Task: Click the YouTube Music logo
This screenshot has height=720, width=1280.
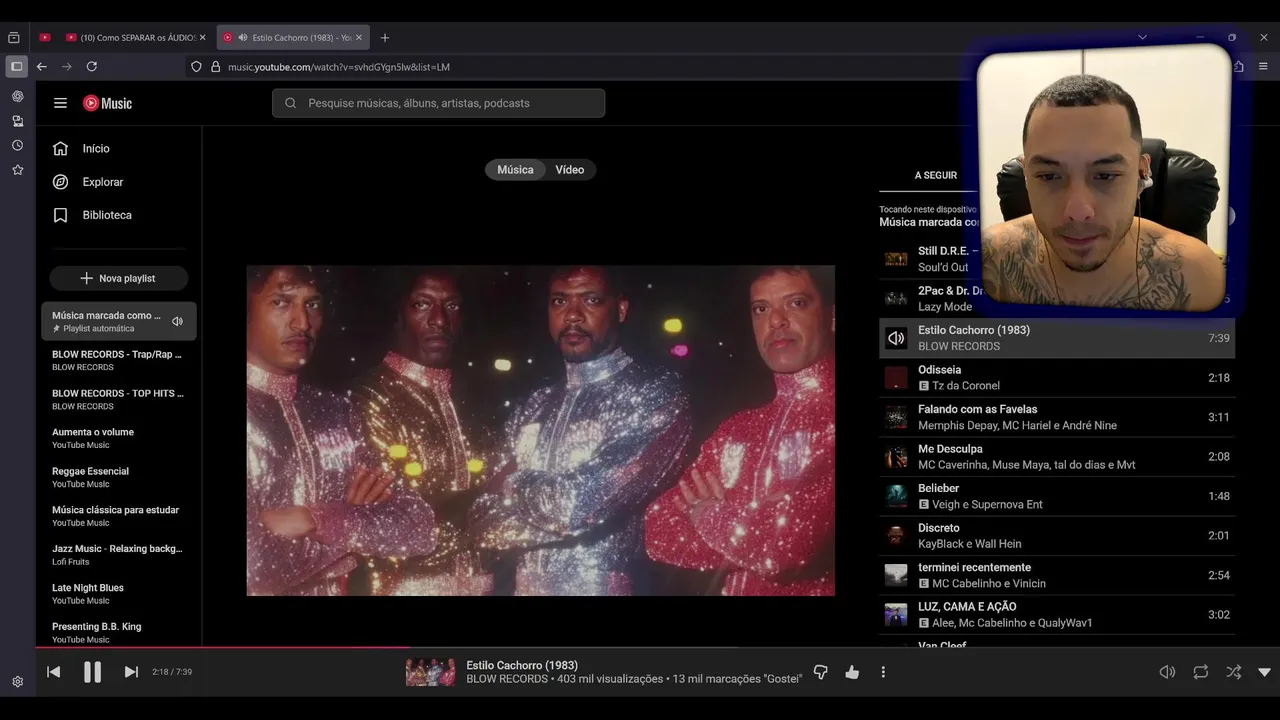Action: pos(107,103)
